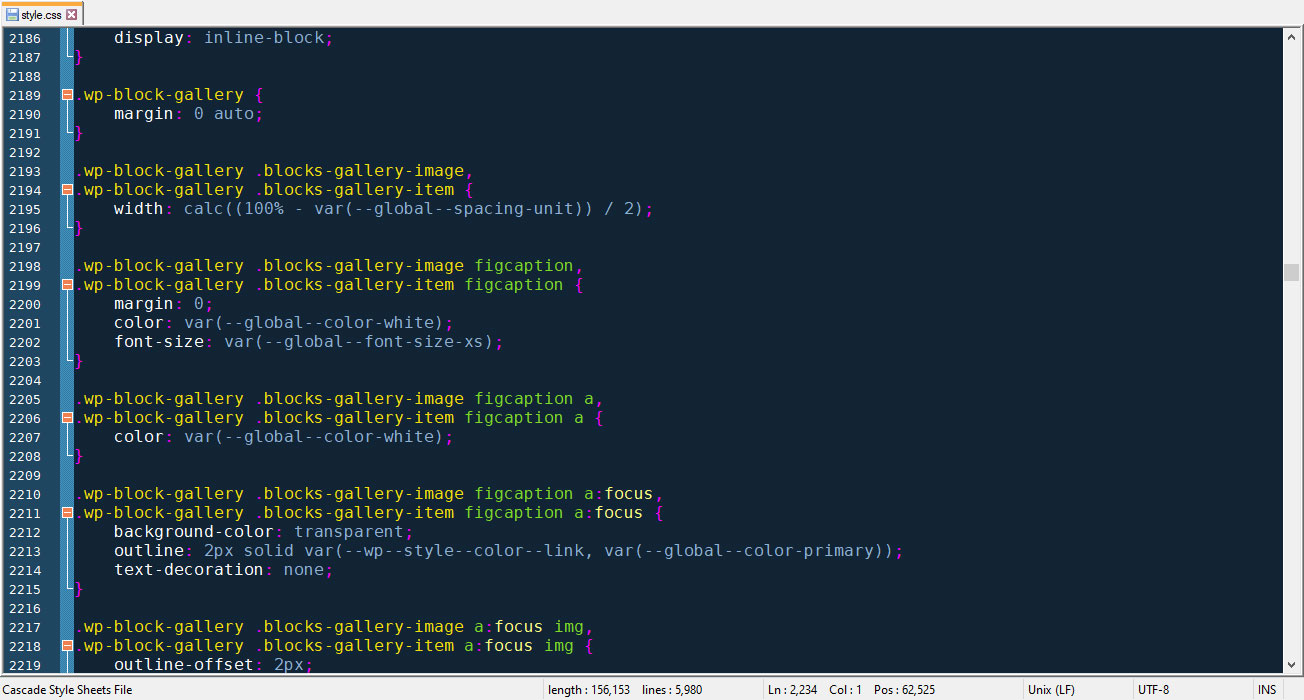Click the scrollbar down arrow
The image size is (1304, 700).
(1292, 665)
